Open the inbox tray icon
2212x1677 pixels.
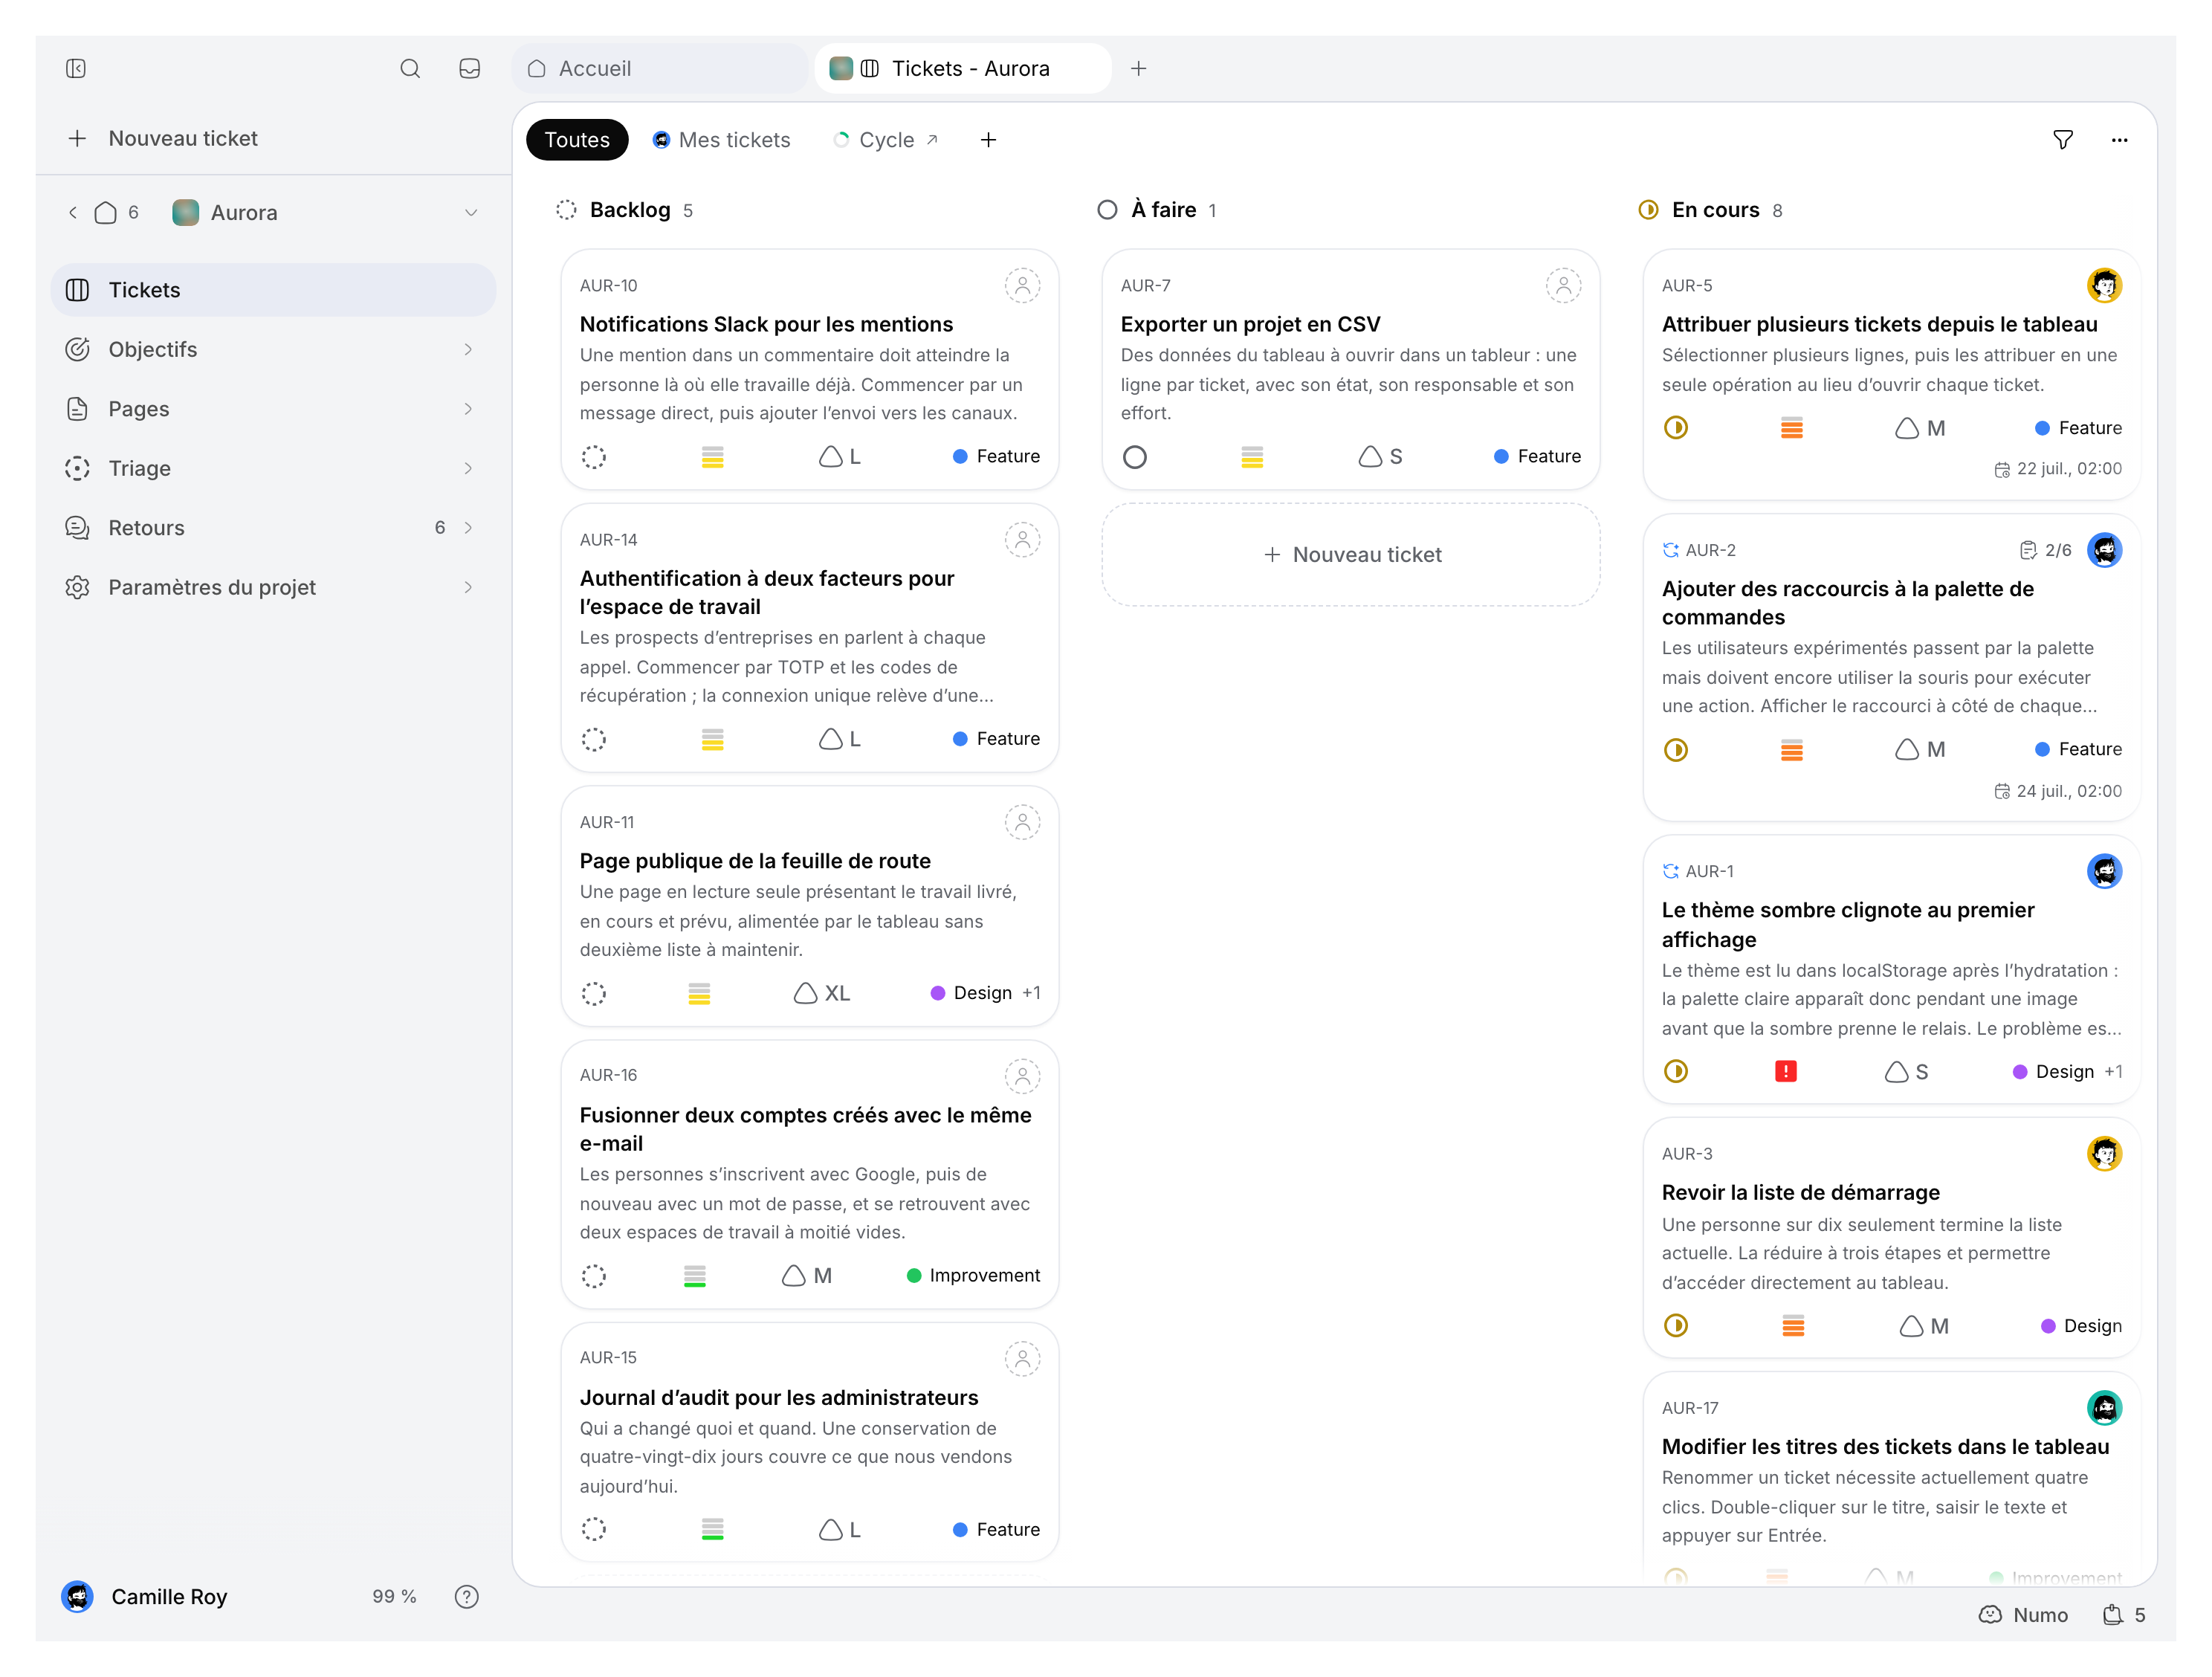point(470,68)
